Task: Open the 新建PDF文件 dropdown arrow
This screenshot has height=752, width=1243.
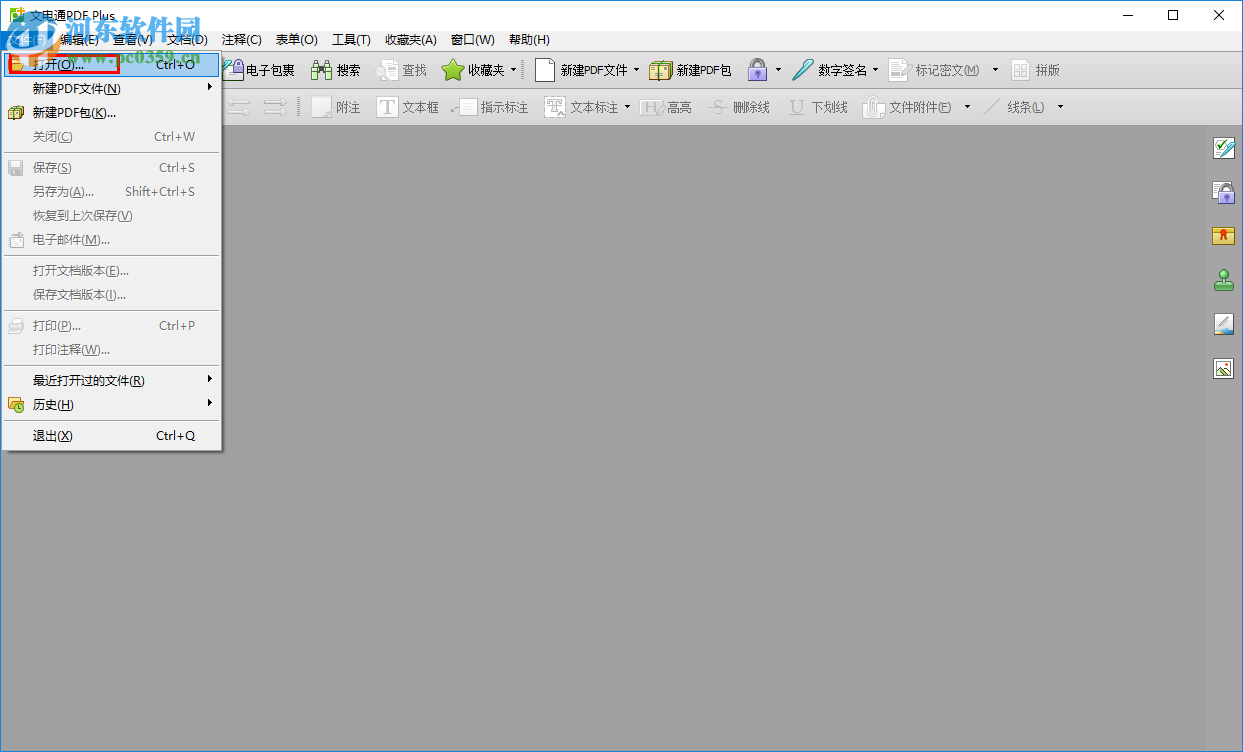Action: click(x=635, y=69)
